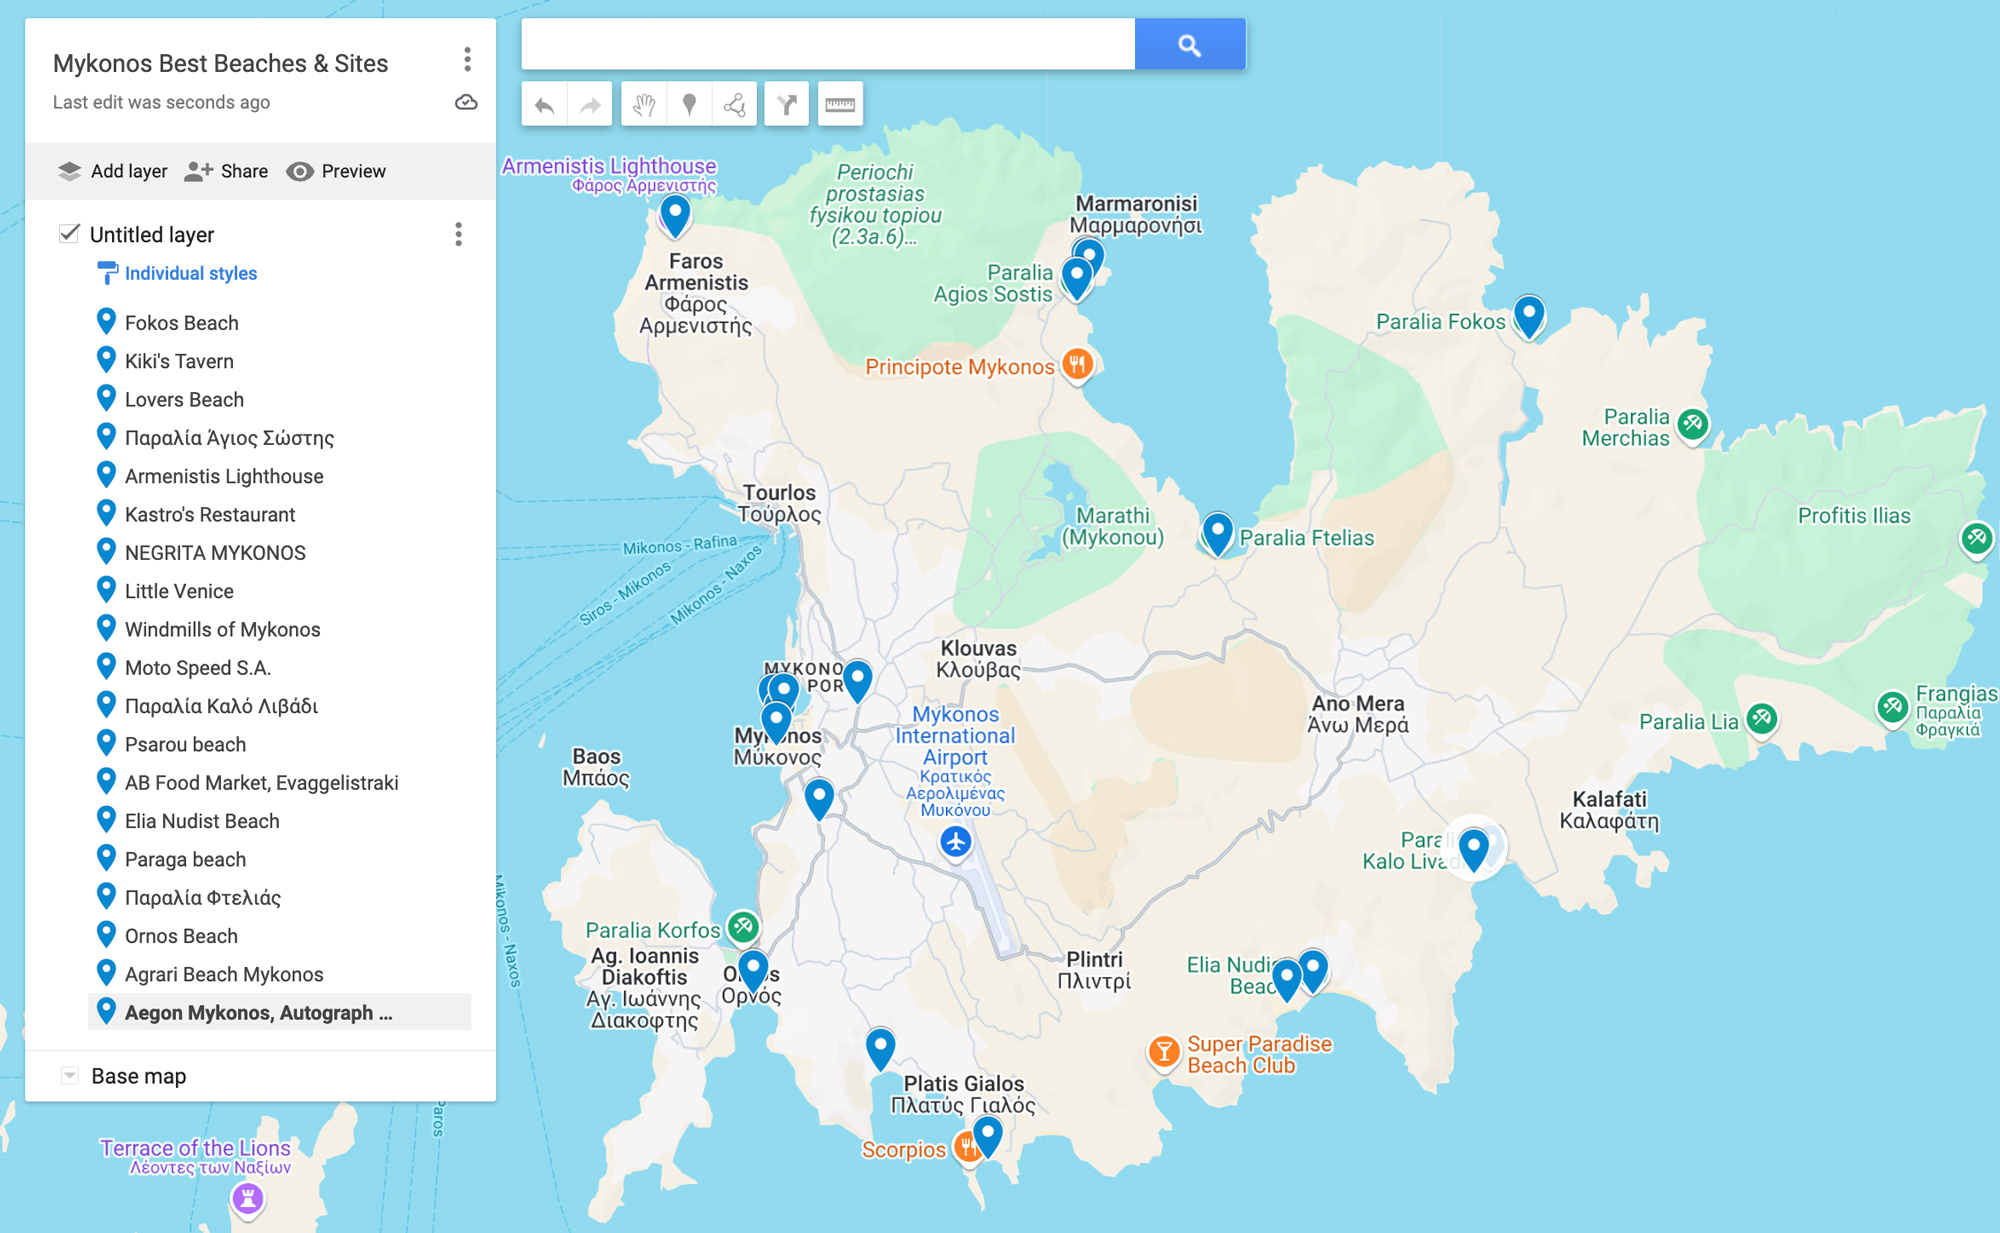Select AB Food Market, Evaggelistraki entry
This screenshot has width=2000, height=1233.
point(280,783)
